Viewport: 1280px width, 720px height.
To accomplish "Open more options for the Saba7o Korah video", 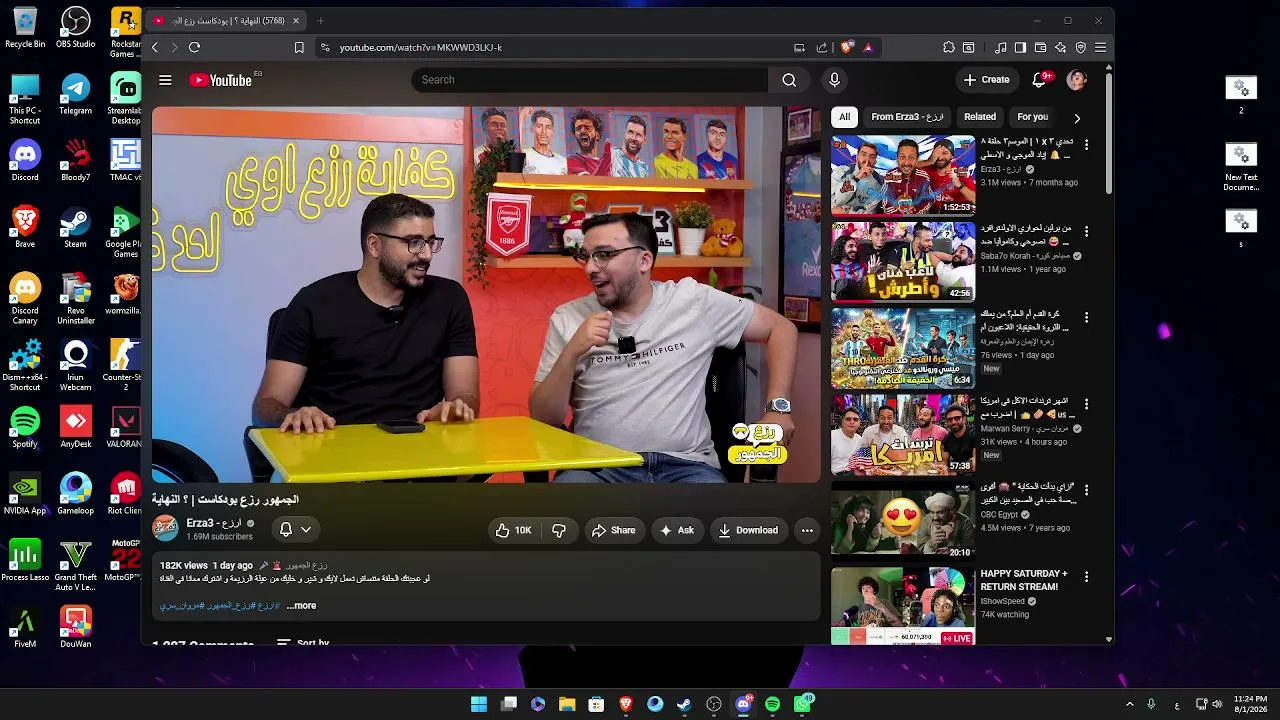I will pos(1086,231).
